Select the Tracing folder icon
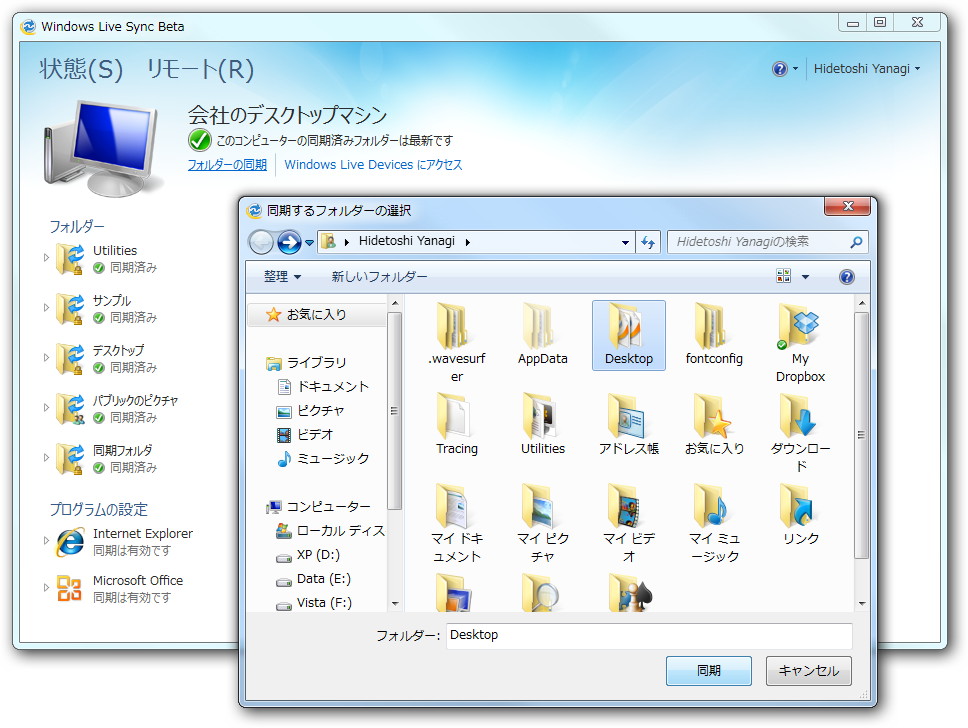Viewport: 968px width, 728px height. tap(455, 416)
